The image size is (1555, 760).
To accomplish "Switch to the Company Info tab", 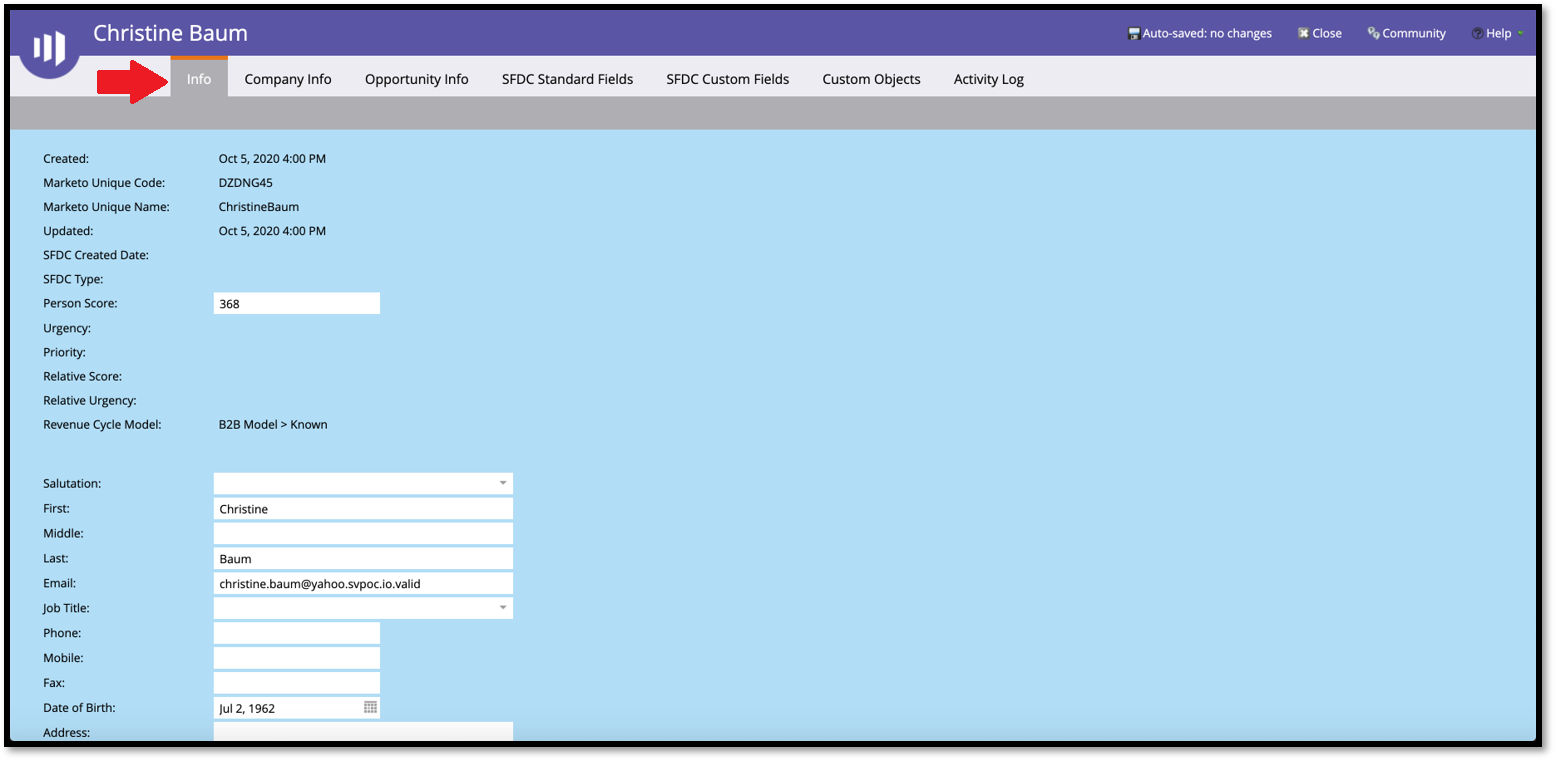I will pyautogui.click(x=288, y=79).
